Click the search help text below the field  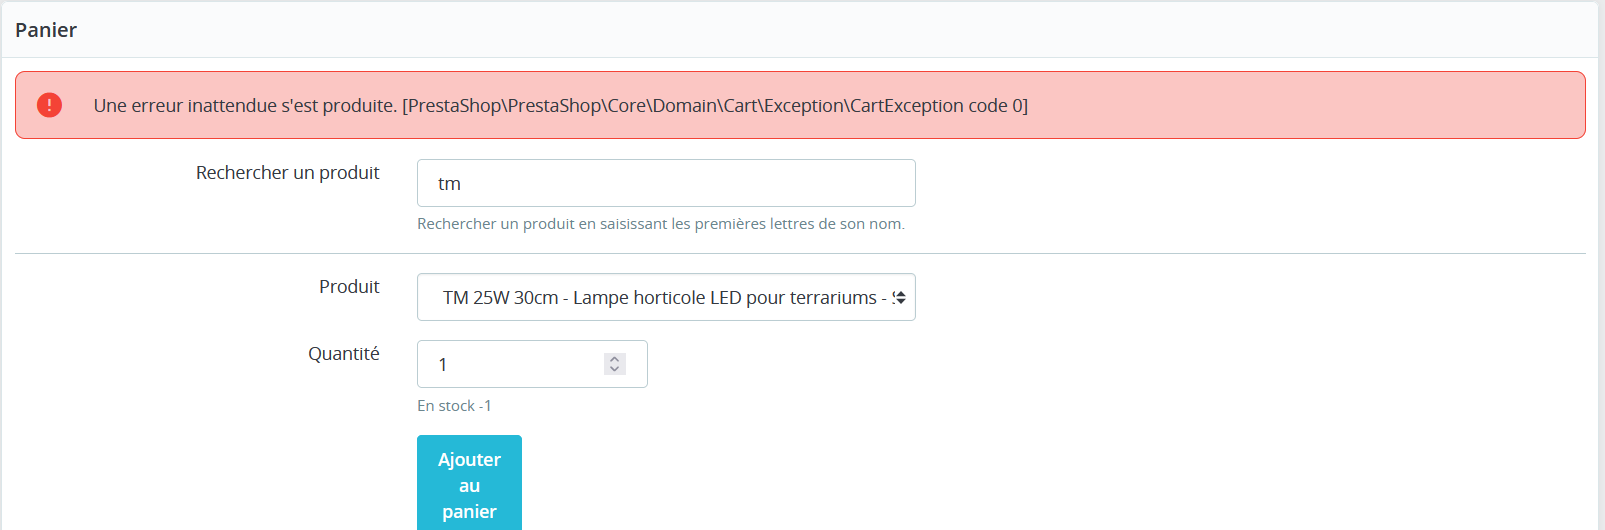point(661,224)
